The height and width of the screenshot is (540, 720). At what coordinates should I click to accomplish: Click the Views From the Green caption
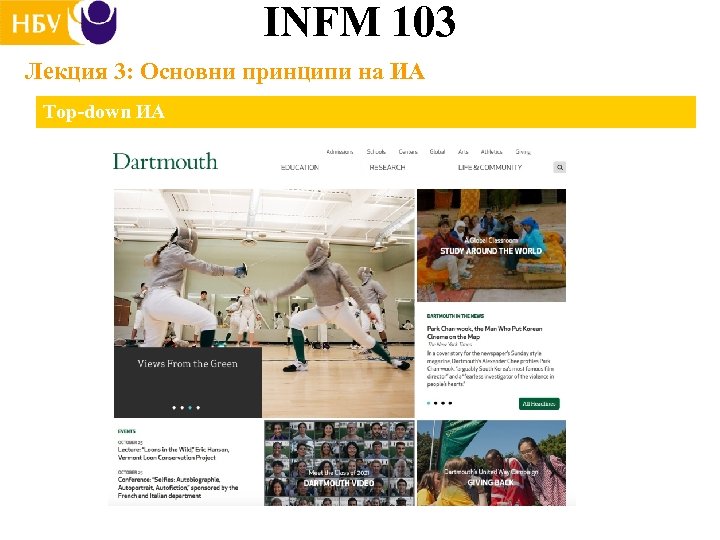tap(187, 364)
